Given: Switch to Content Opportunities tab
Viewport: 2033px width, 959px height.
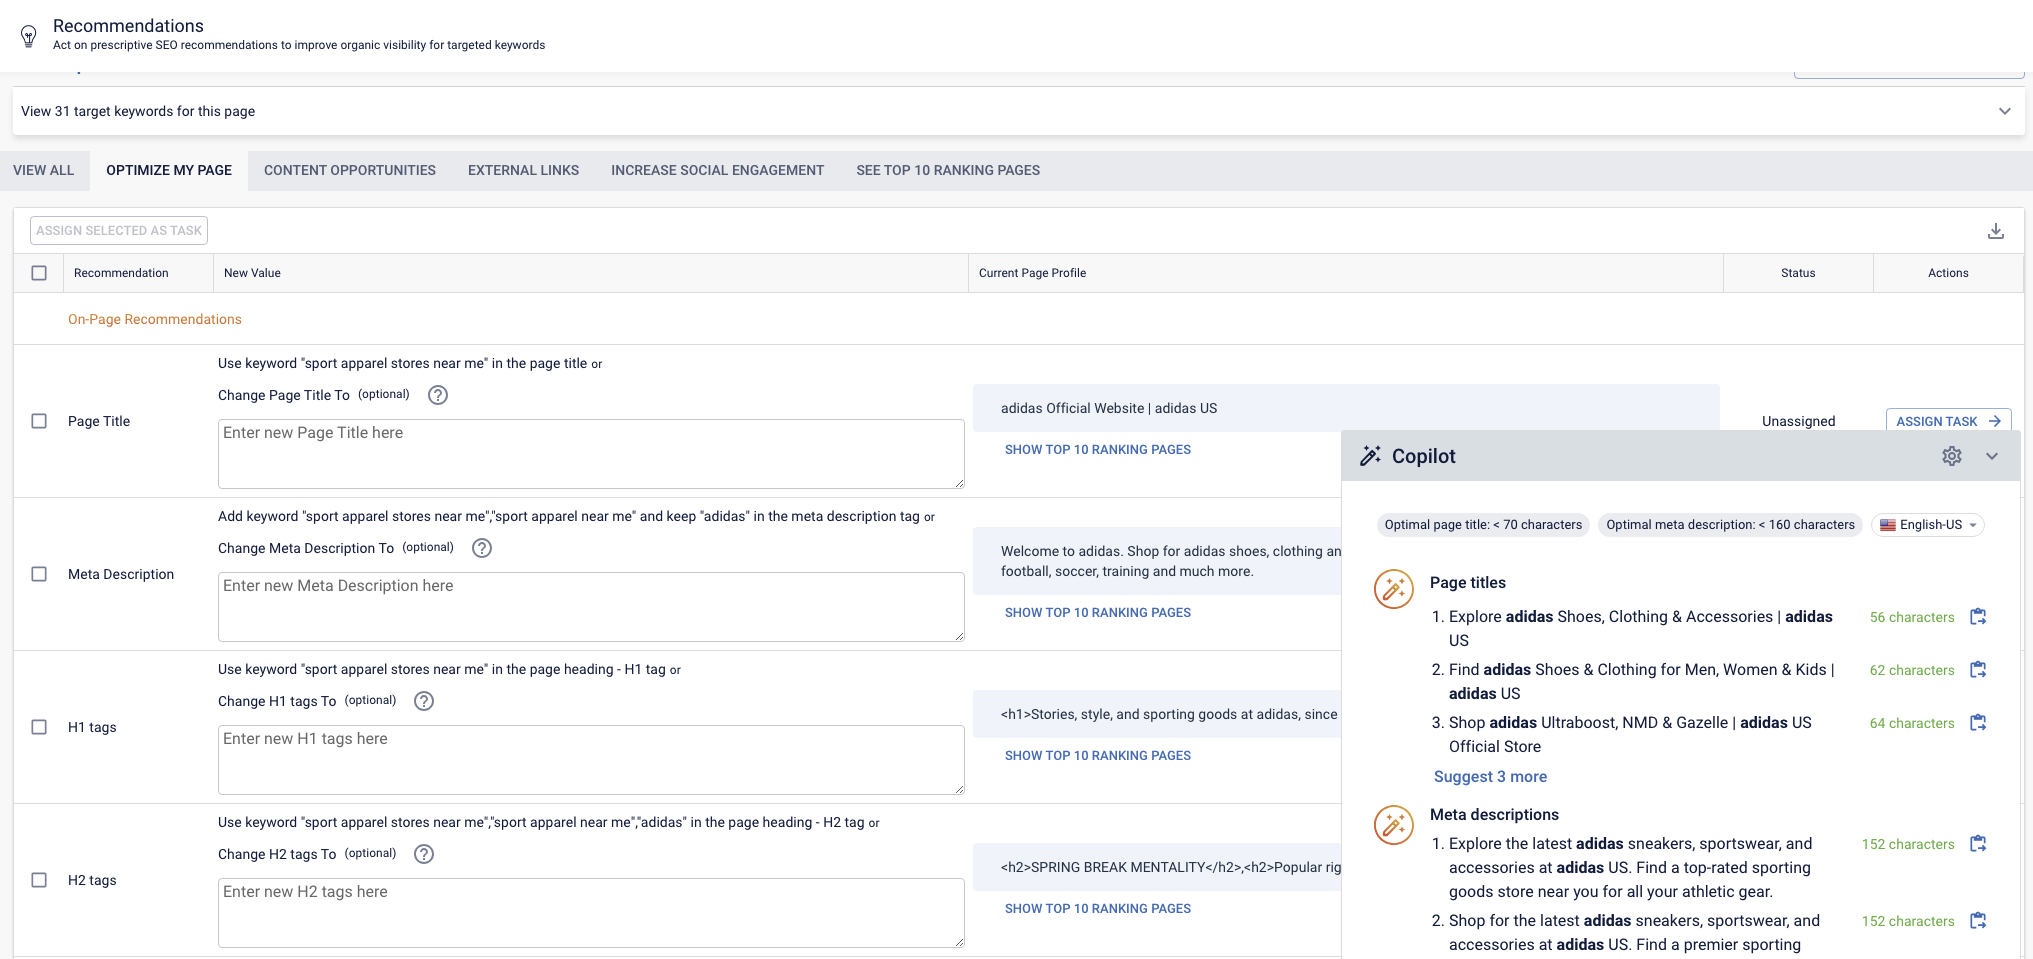Looking at the screenshot, I should pos(349,170).
